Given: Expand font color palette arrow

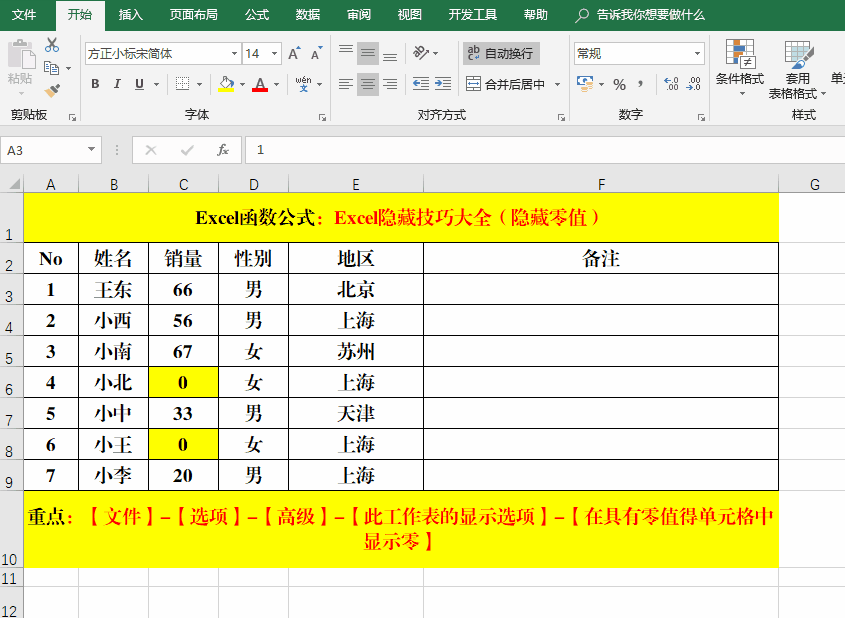Looking at the screenshot, I should point(276,85).
